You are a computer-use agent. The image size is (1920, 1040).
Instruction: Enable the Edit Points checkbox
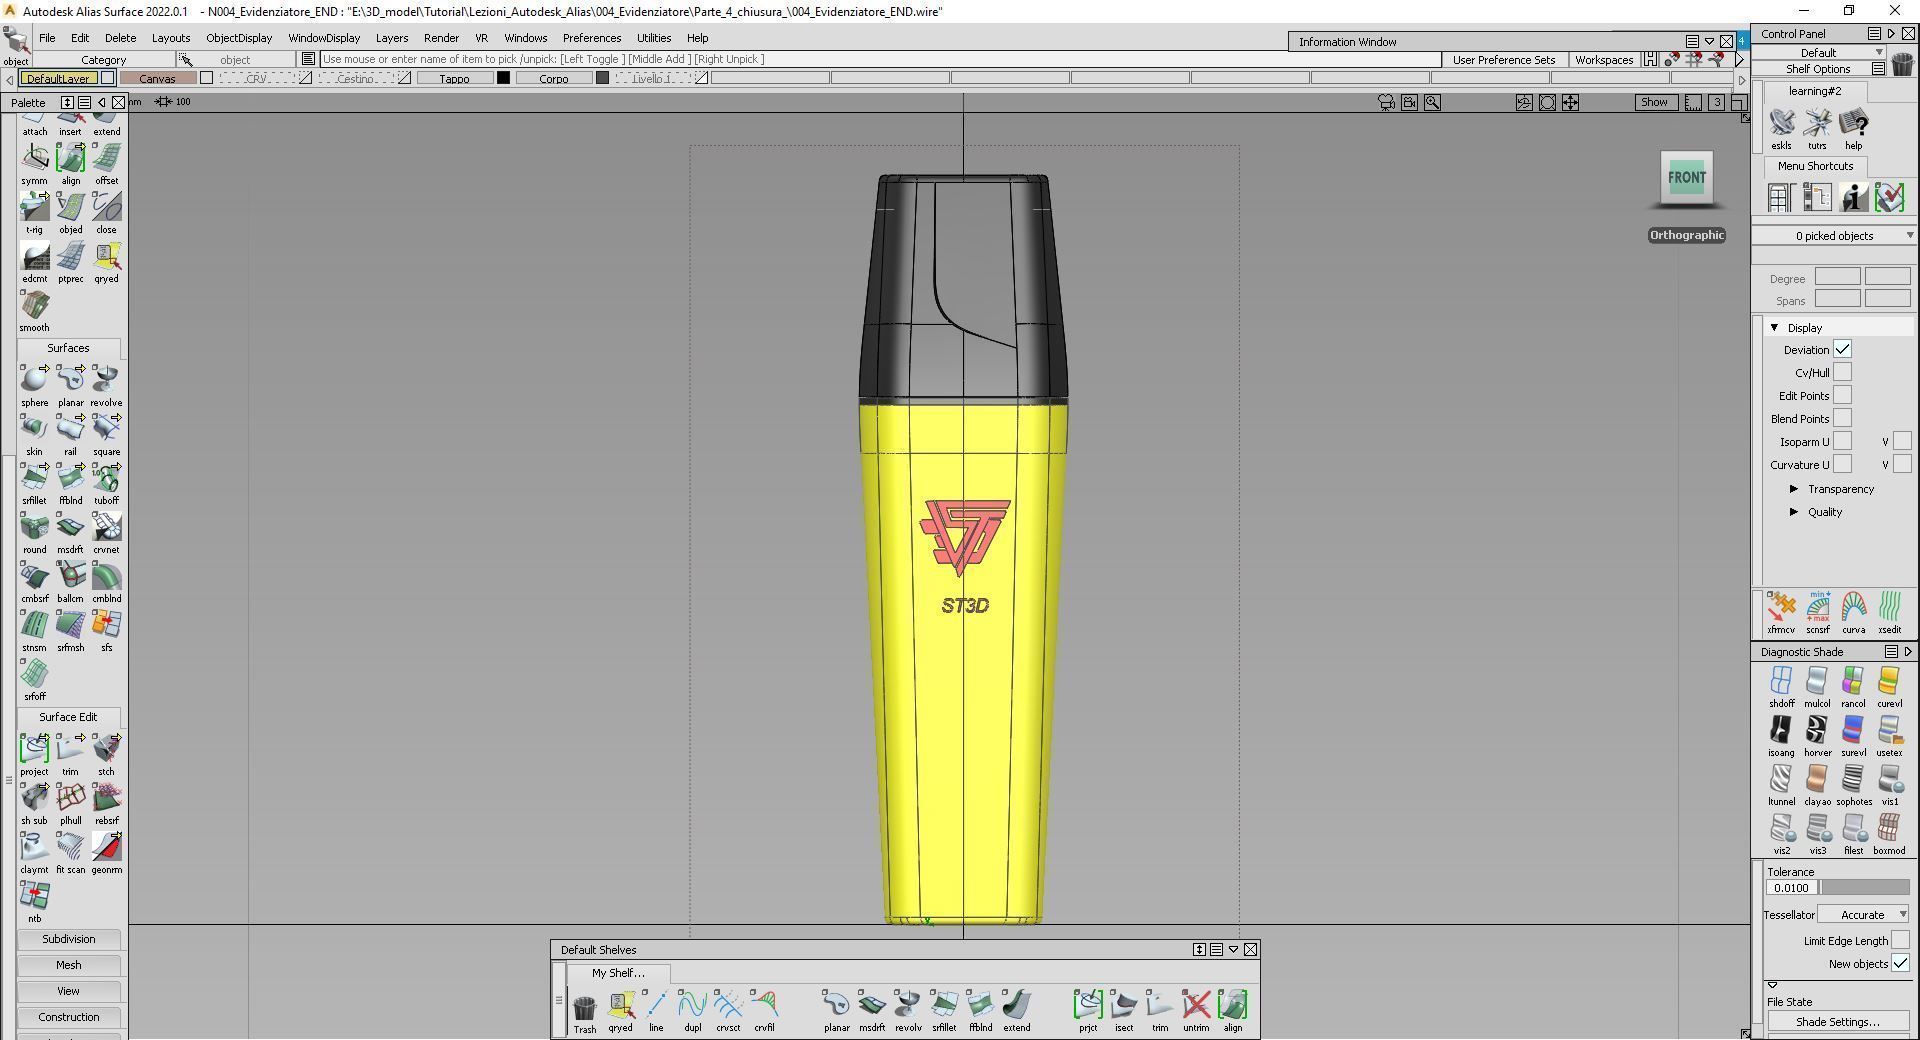pyautogui.click(x=1842, y=396)
